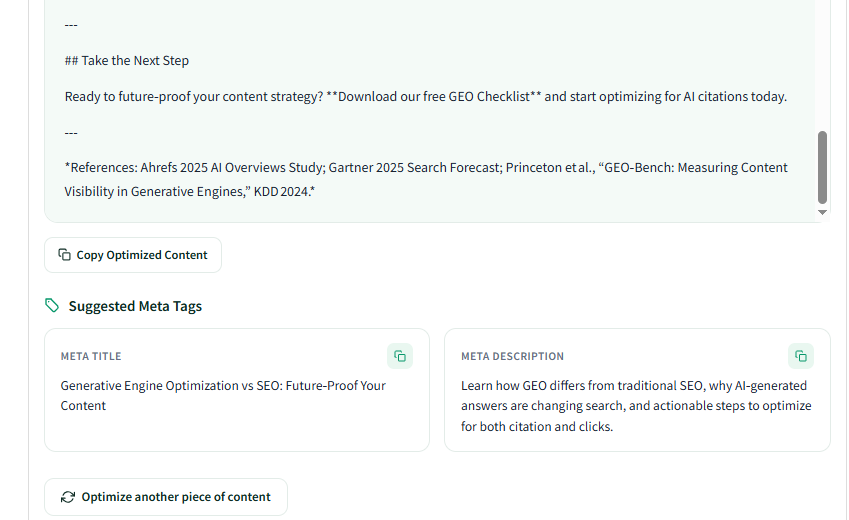The width and height of the screenshot is (849, 520).
Task: Copy the meta title with its icon
Action: [400, 356]
